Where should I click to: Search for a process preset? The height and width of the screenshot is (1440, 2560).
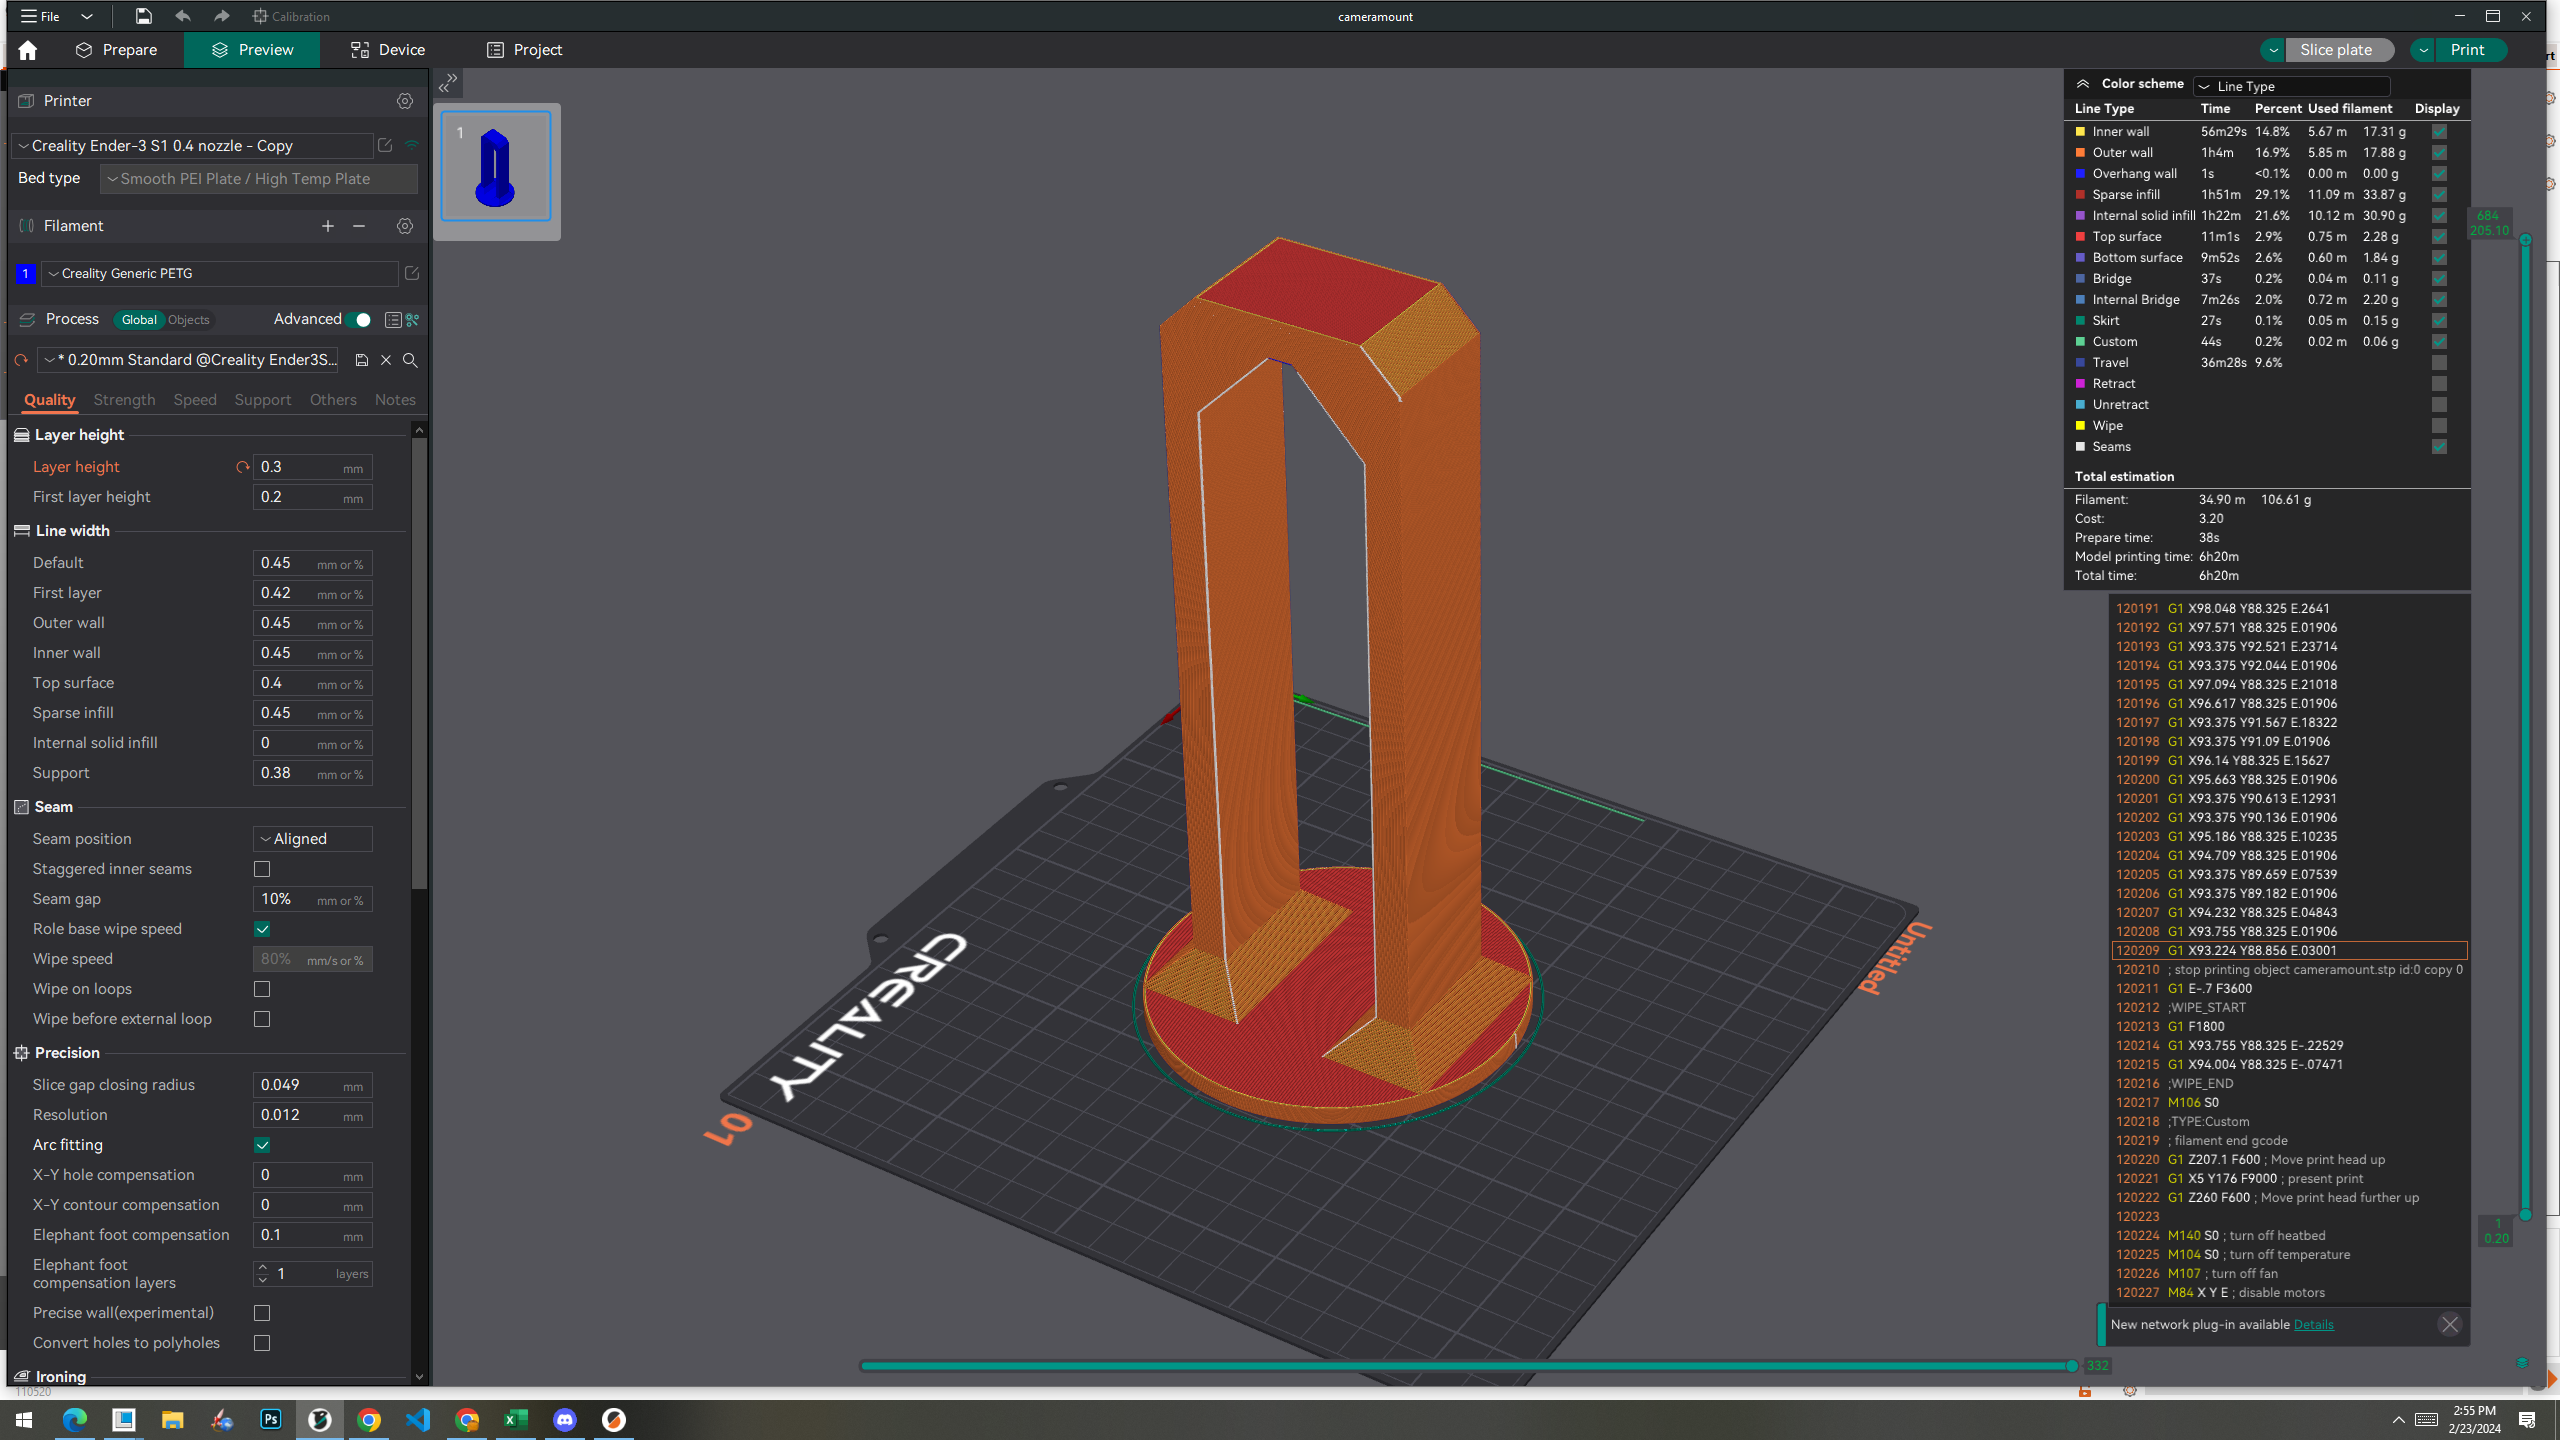coord(410,360)
